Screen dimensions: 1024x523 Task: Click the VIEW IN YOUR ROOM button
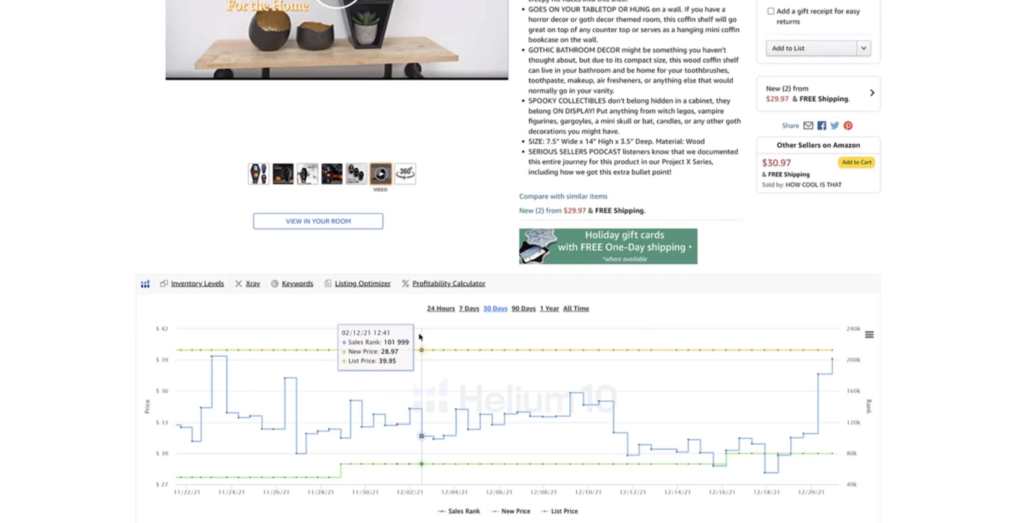(318, 221)
